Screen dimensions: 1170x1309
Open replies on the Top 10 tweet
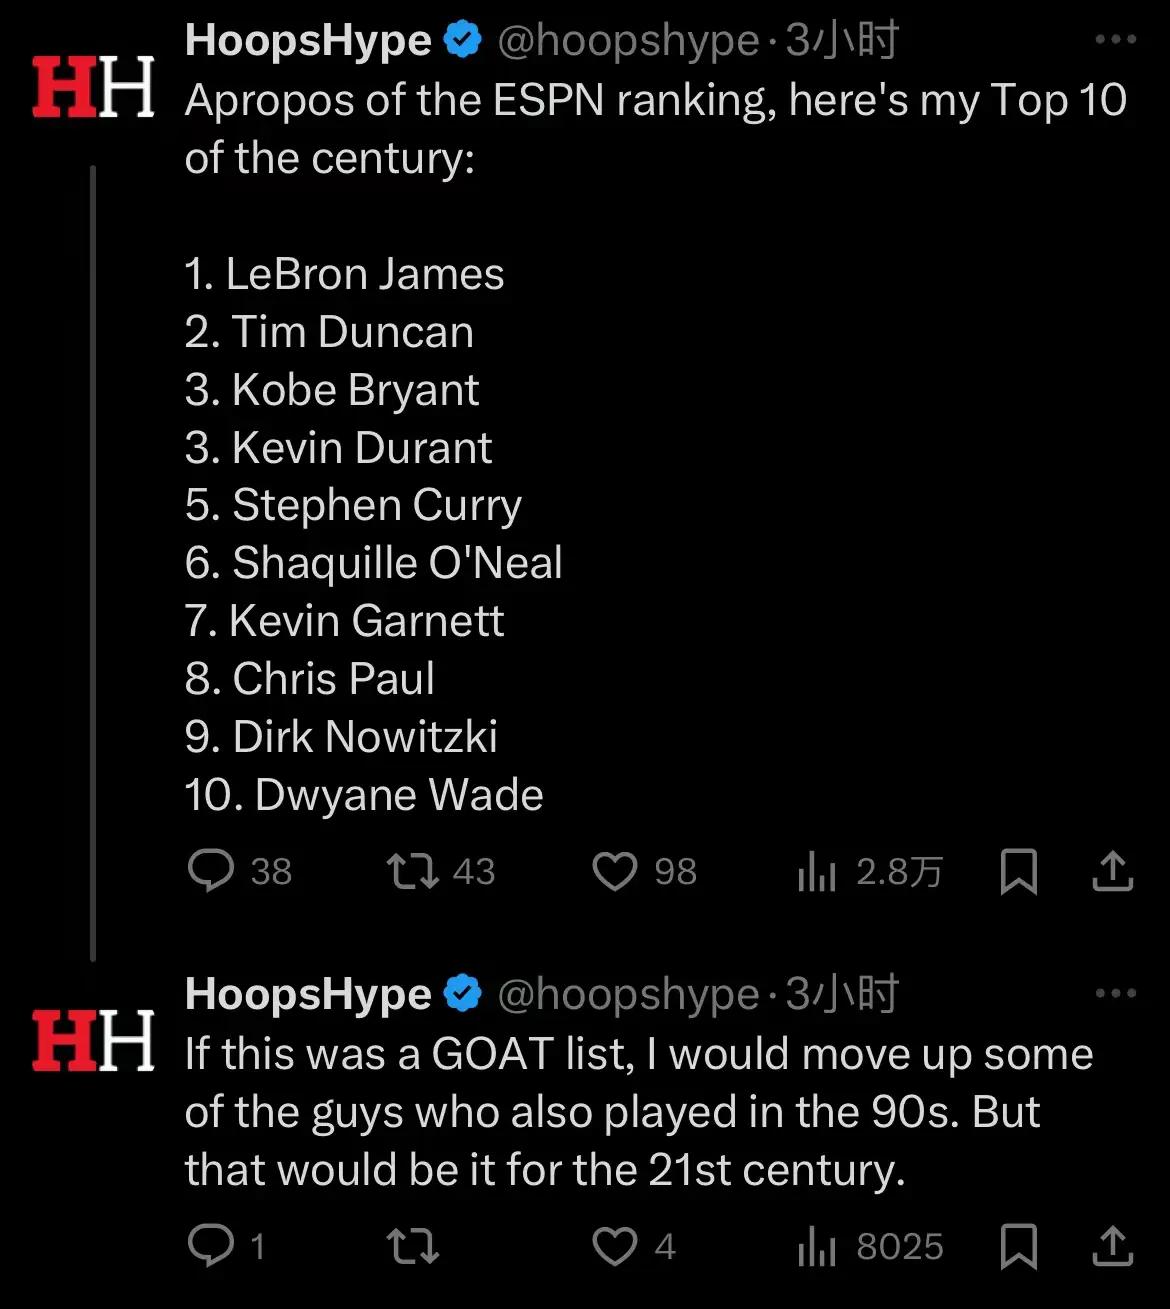[239, 871]
